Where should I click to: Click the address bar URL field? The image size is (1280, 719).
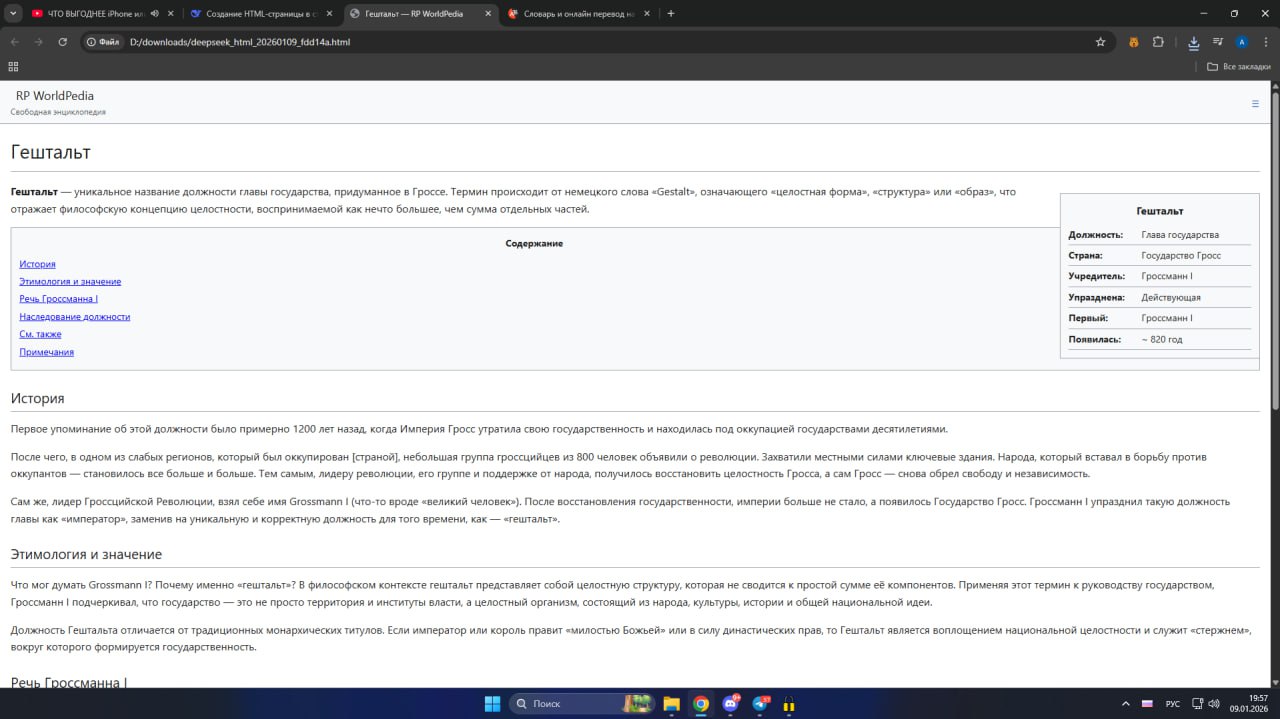coord(600,42)
